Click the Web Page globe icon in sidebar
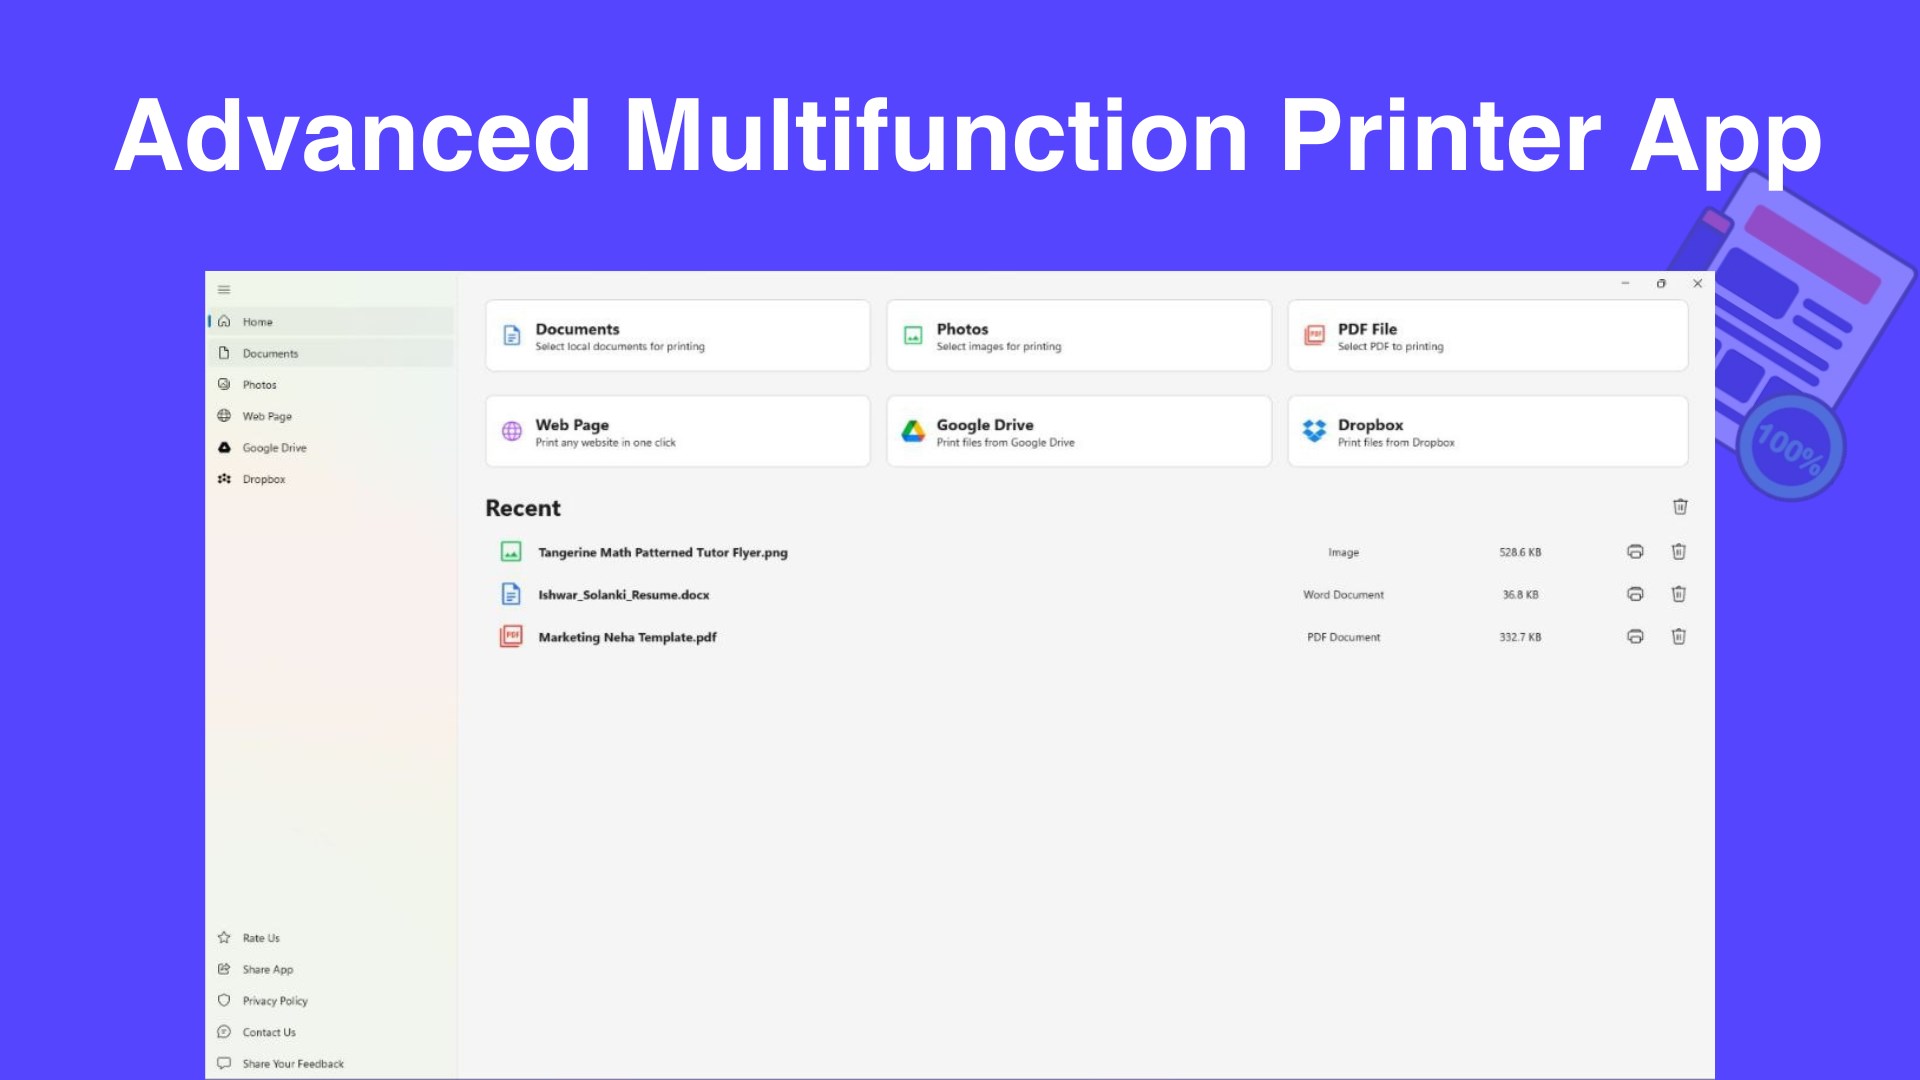This screenshot has height=1080, width=1920. [x=225, y=415]
